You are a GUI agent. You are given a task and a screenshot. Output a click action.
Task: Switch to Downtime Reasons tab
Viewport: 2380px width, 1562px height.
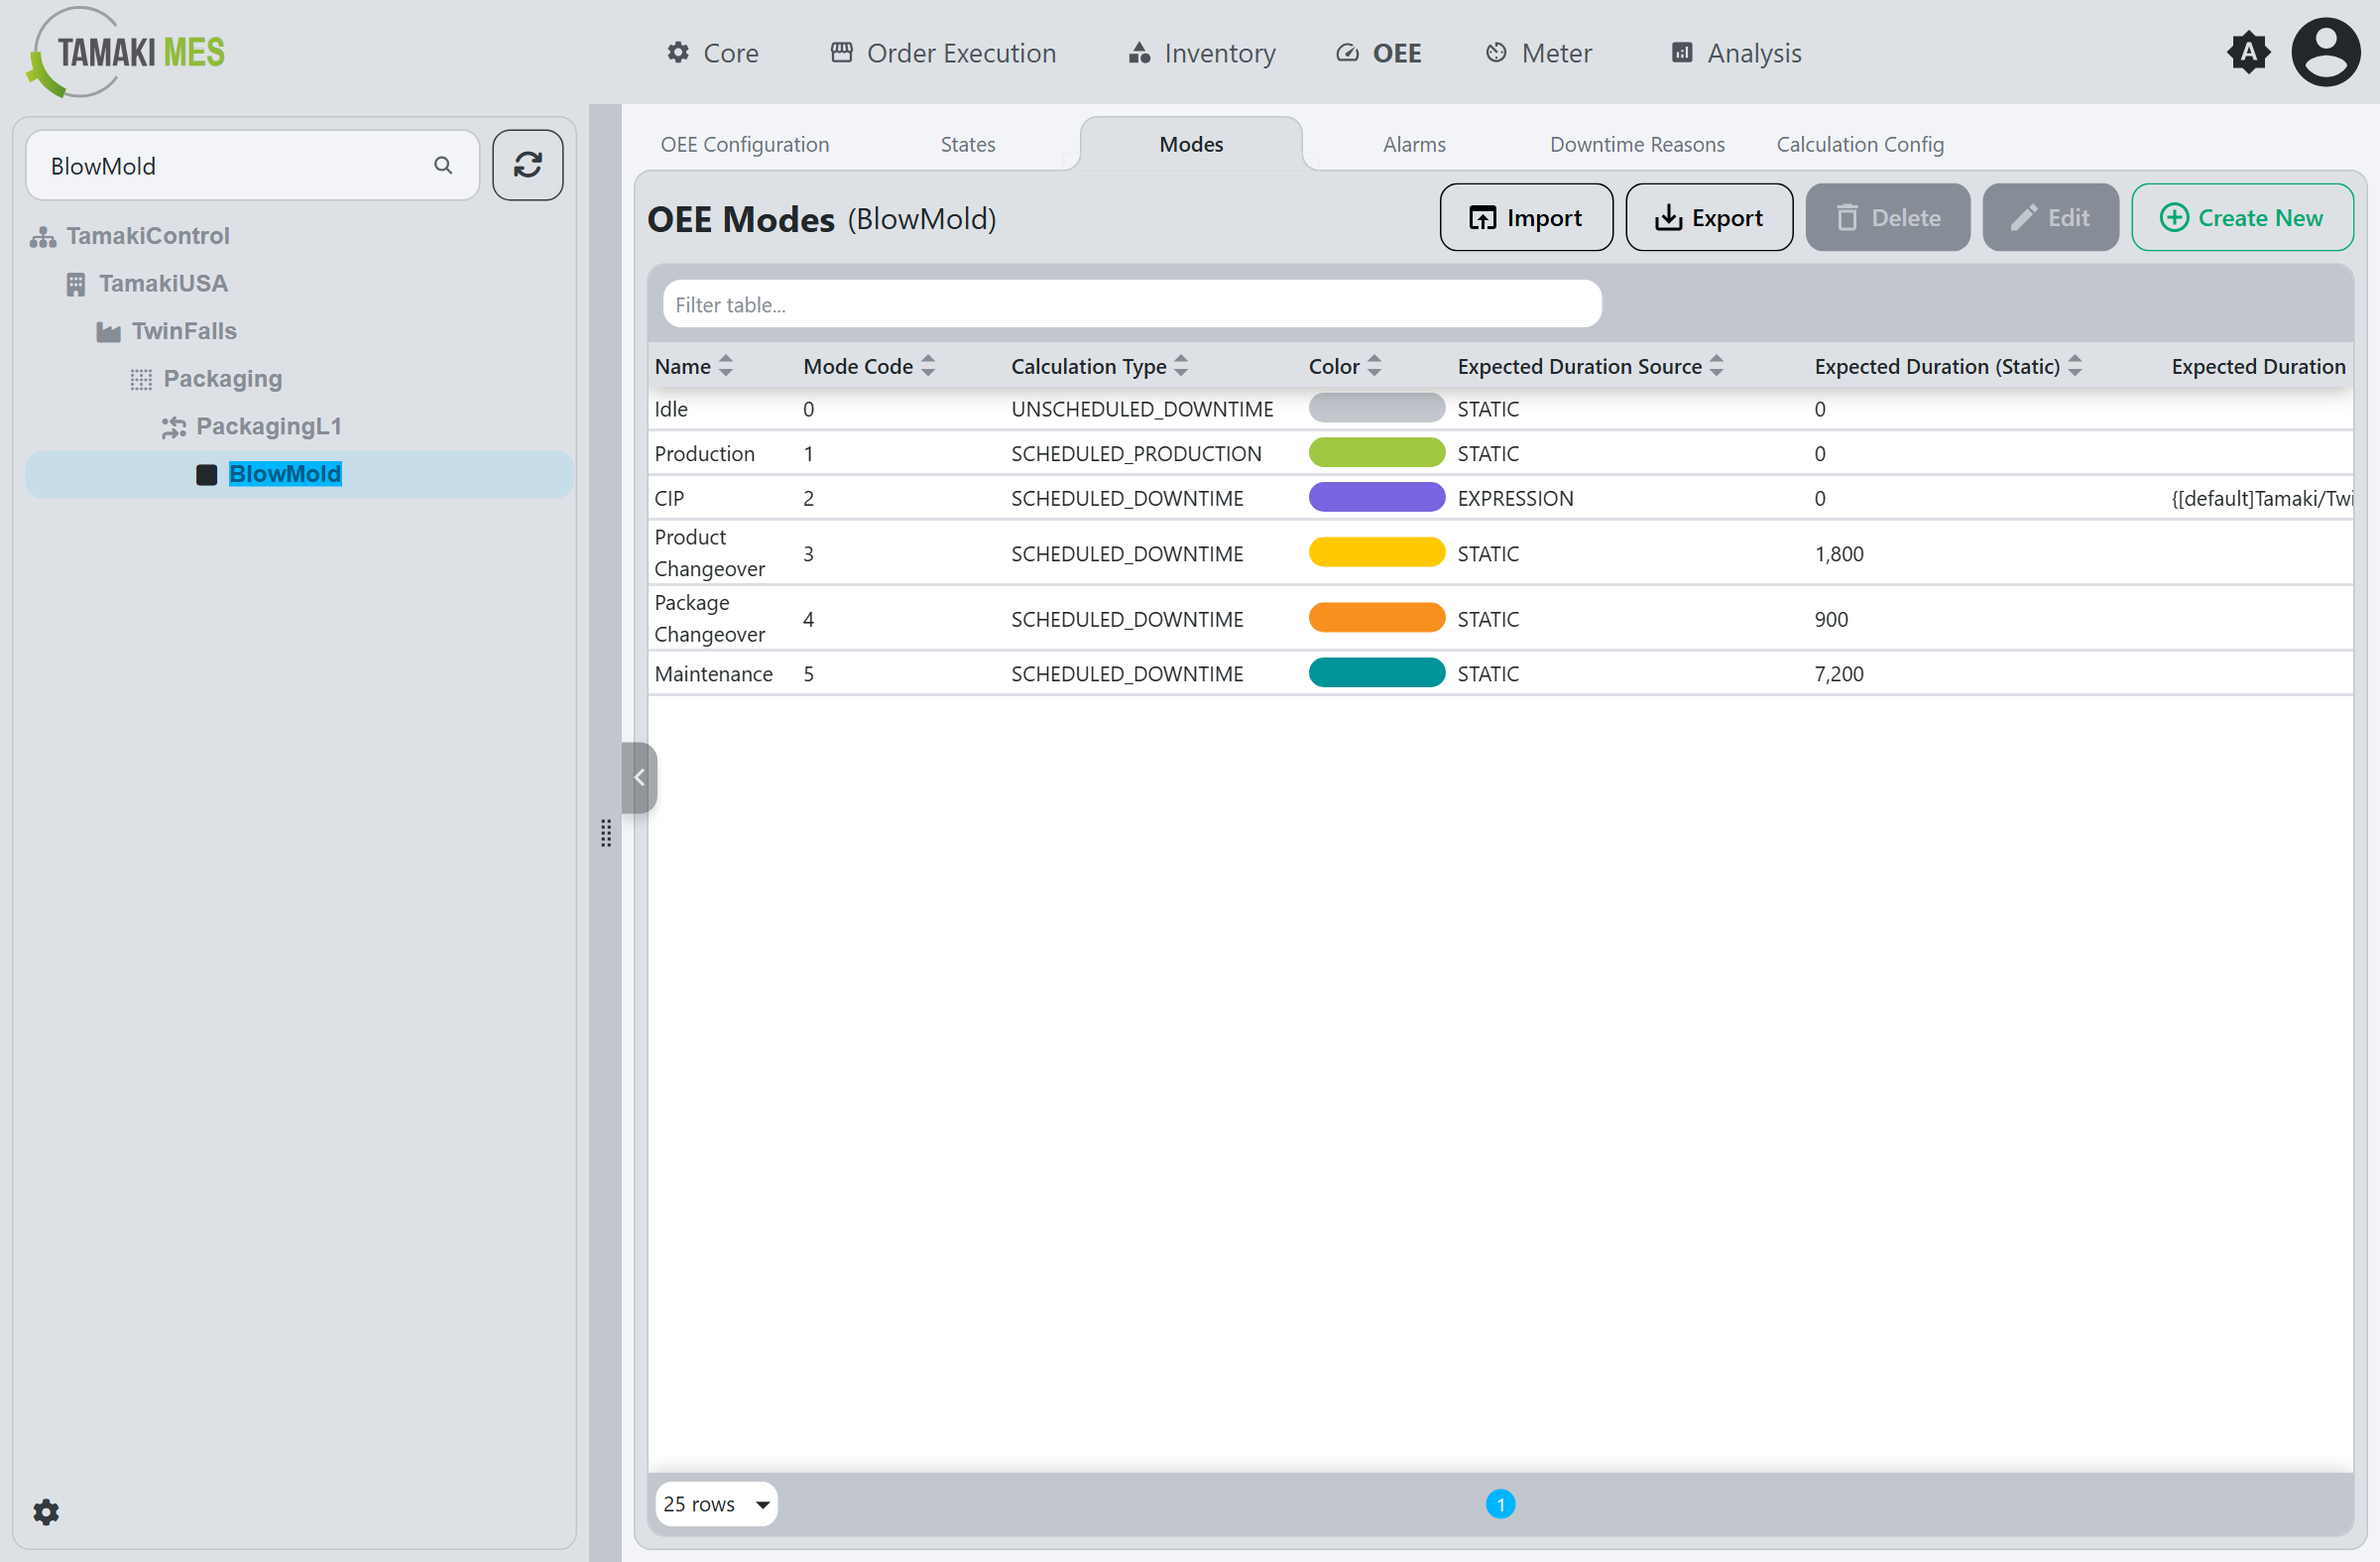point(1637,144)
